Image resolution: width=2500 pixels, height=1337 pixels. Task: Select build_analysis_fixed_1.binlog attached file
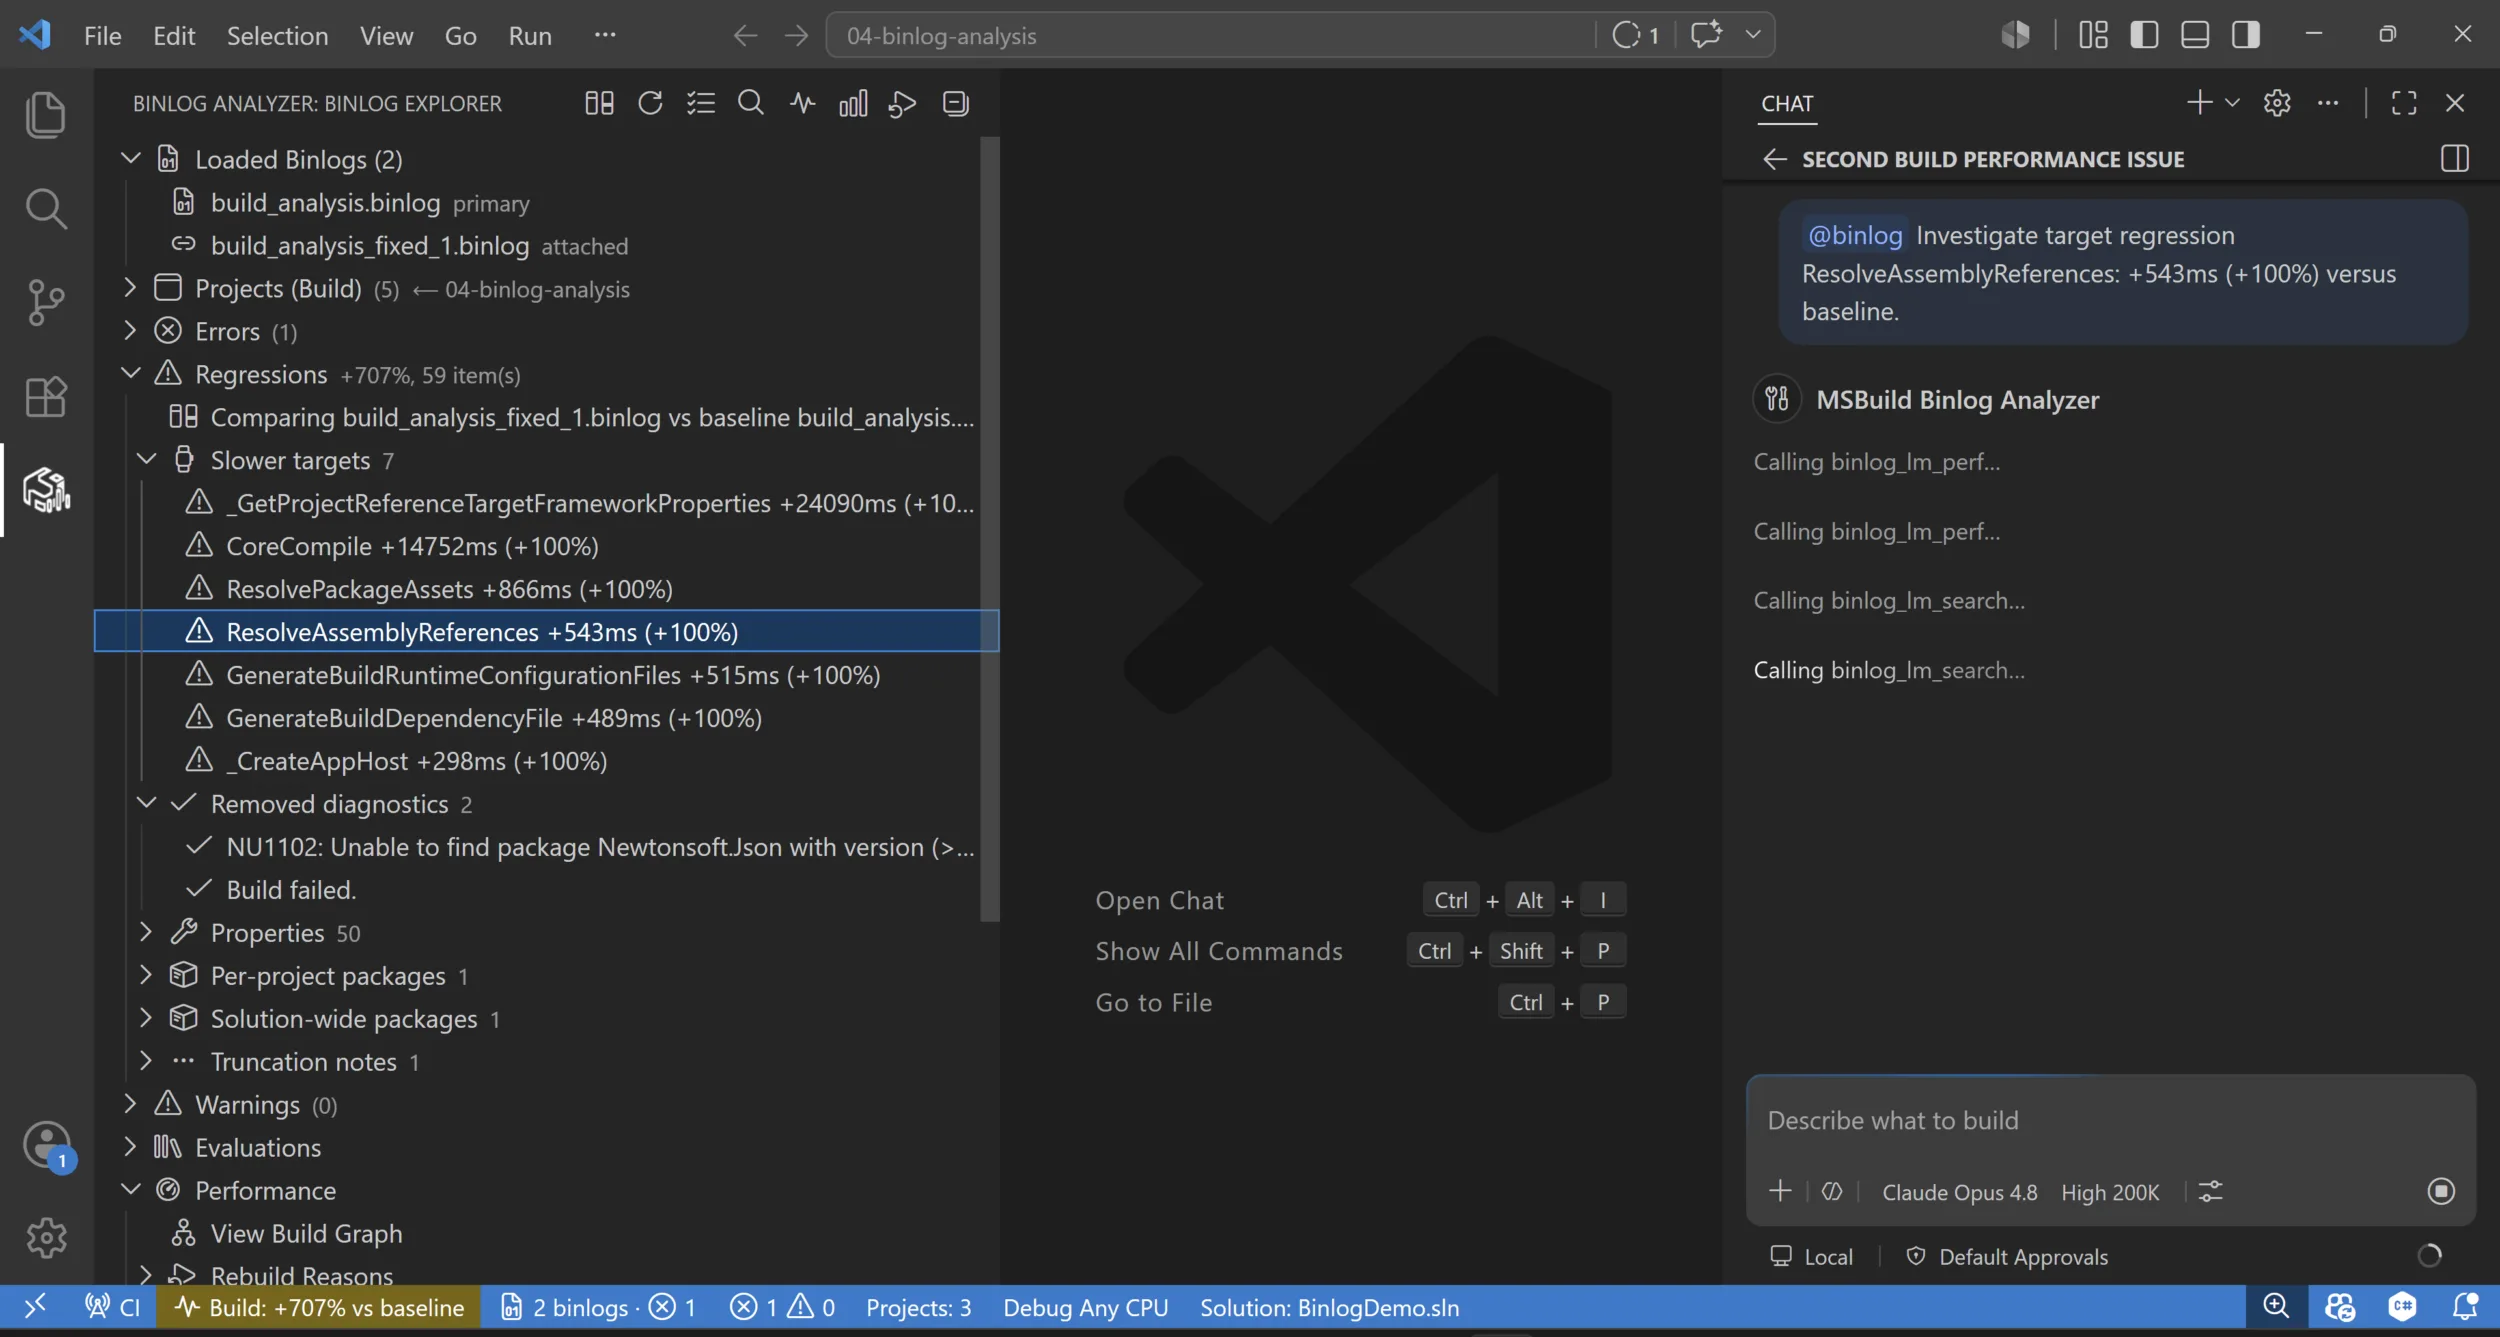(546, 245)
